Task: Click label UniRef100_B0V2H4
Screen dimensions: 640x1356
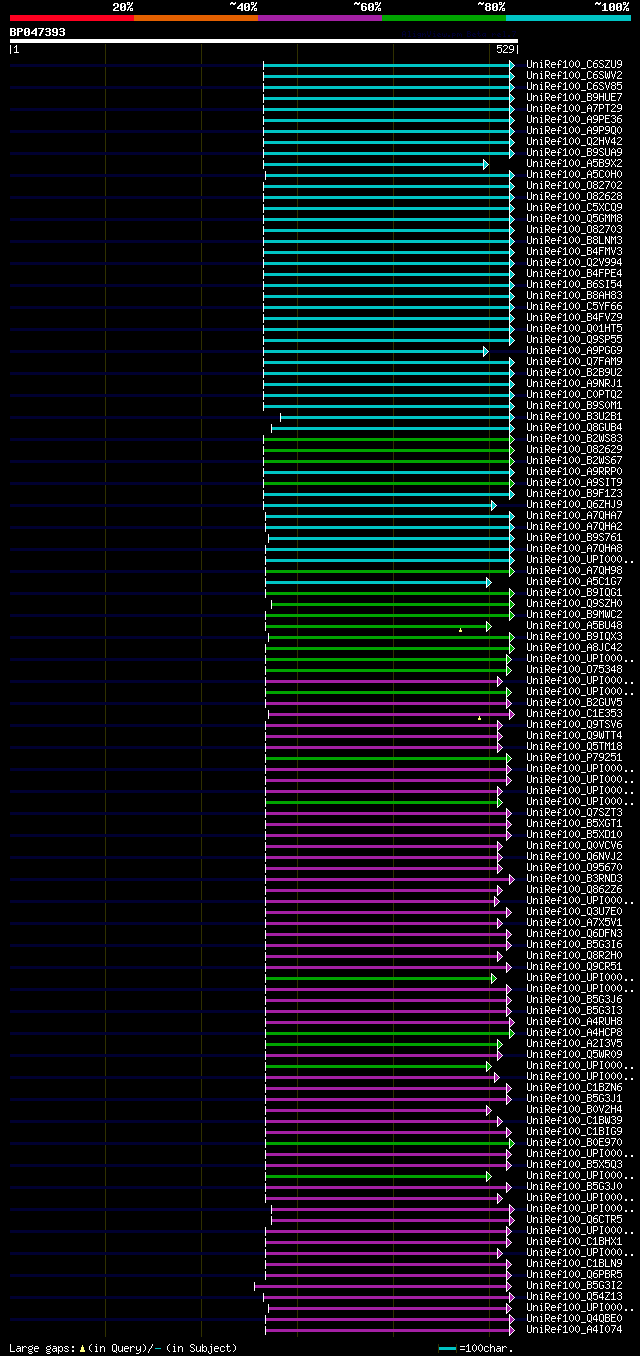Action: [574, 1109]
